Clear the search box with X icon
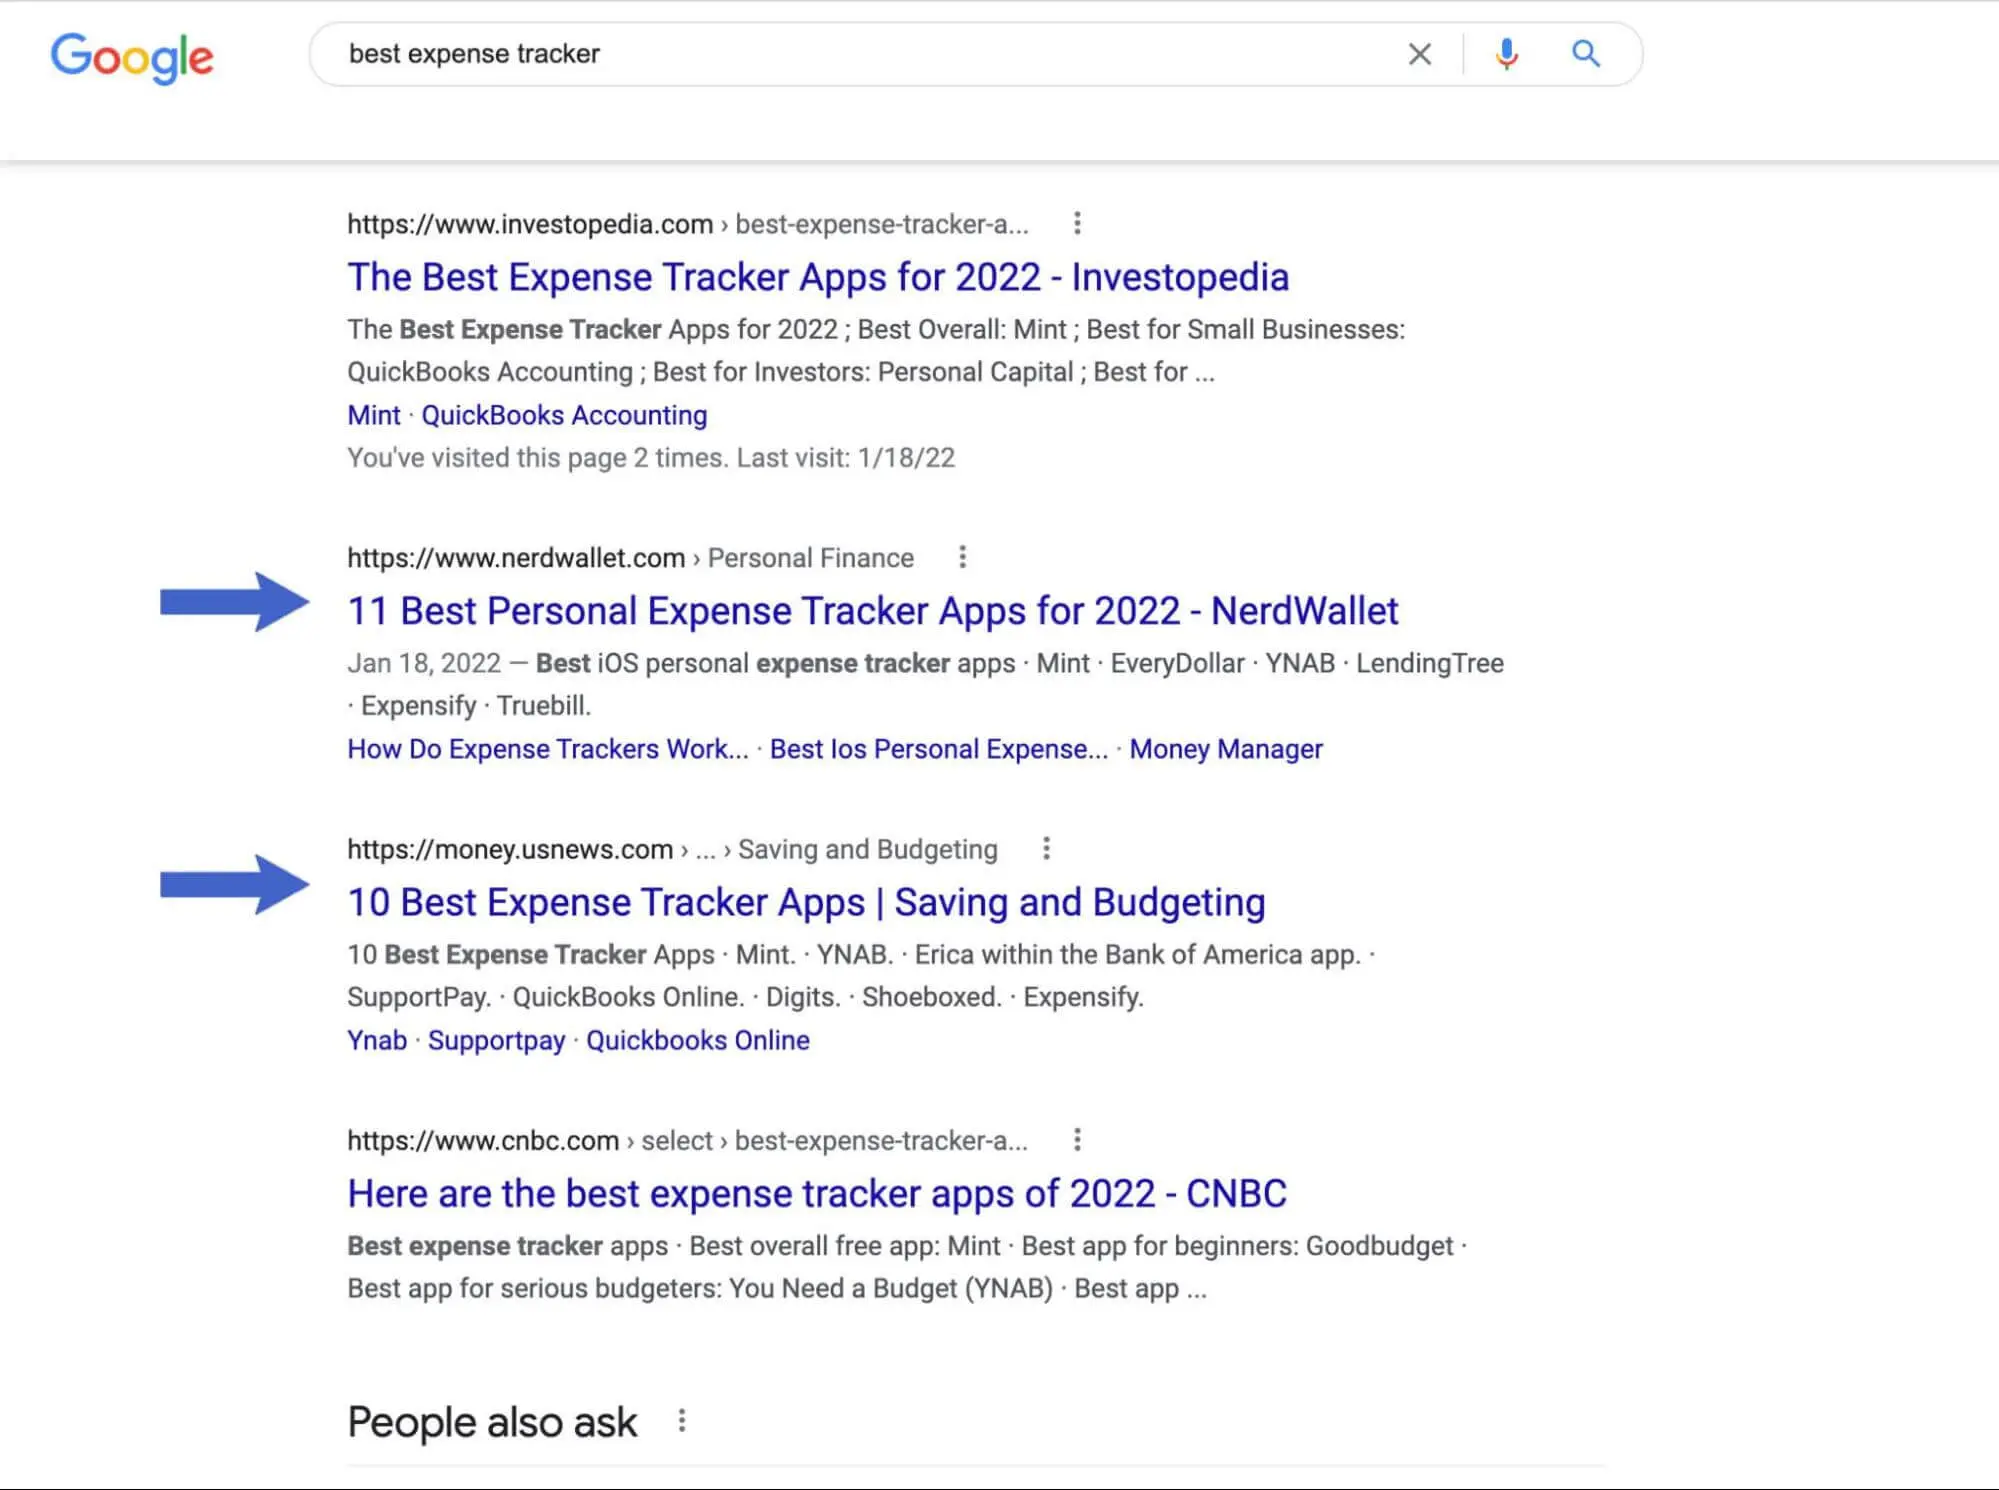 (x=1419, y=54)
